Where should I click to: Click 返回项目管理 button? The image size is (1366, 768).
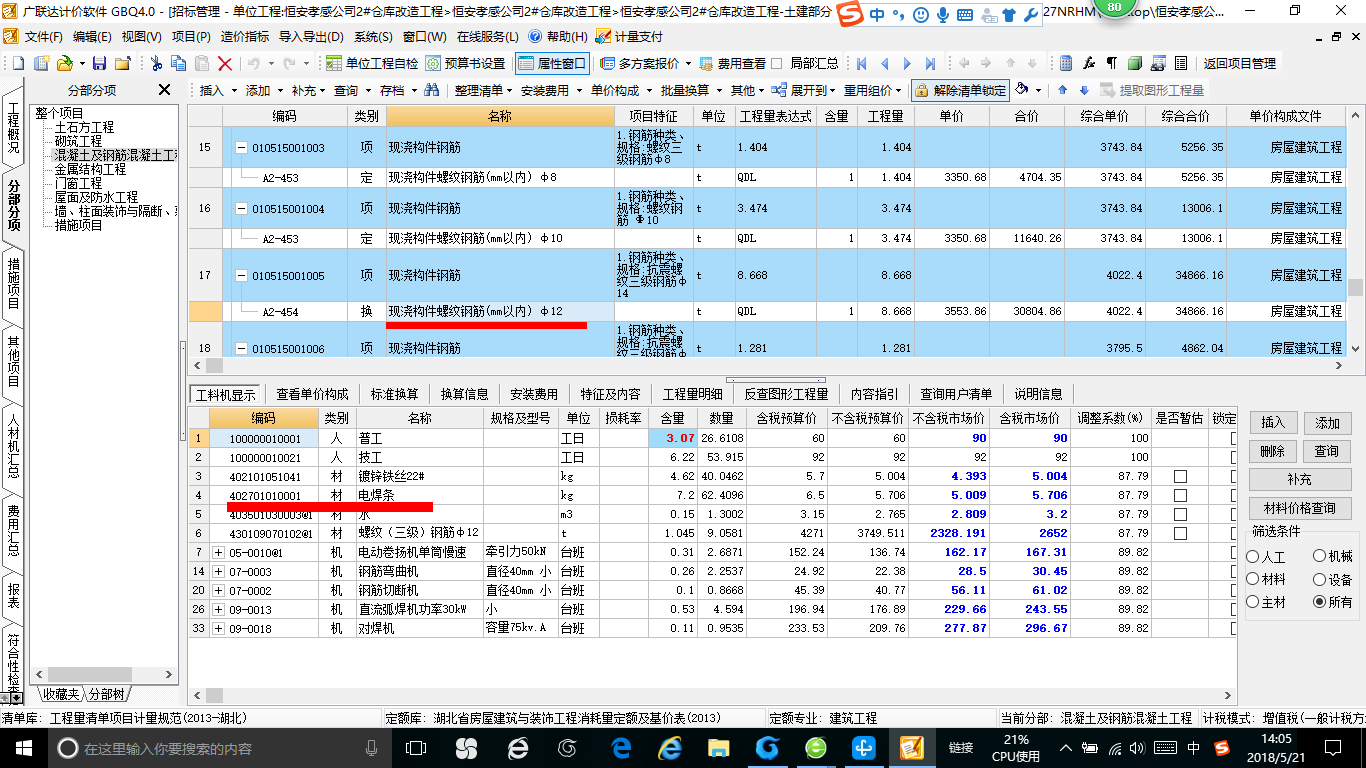click(1240, 63)
